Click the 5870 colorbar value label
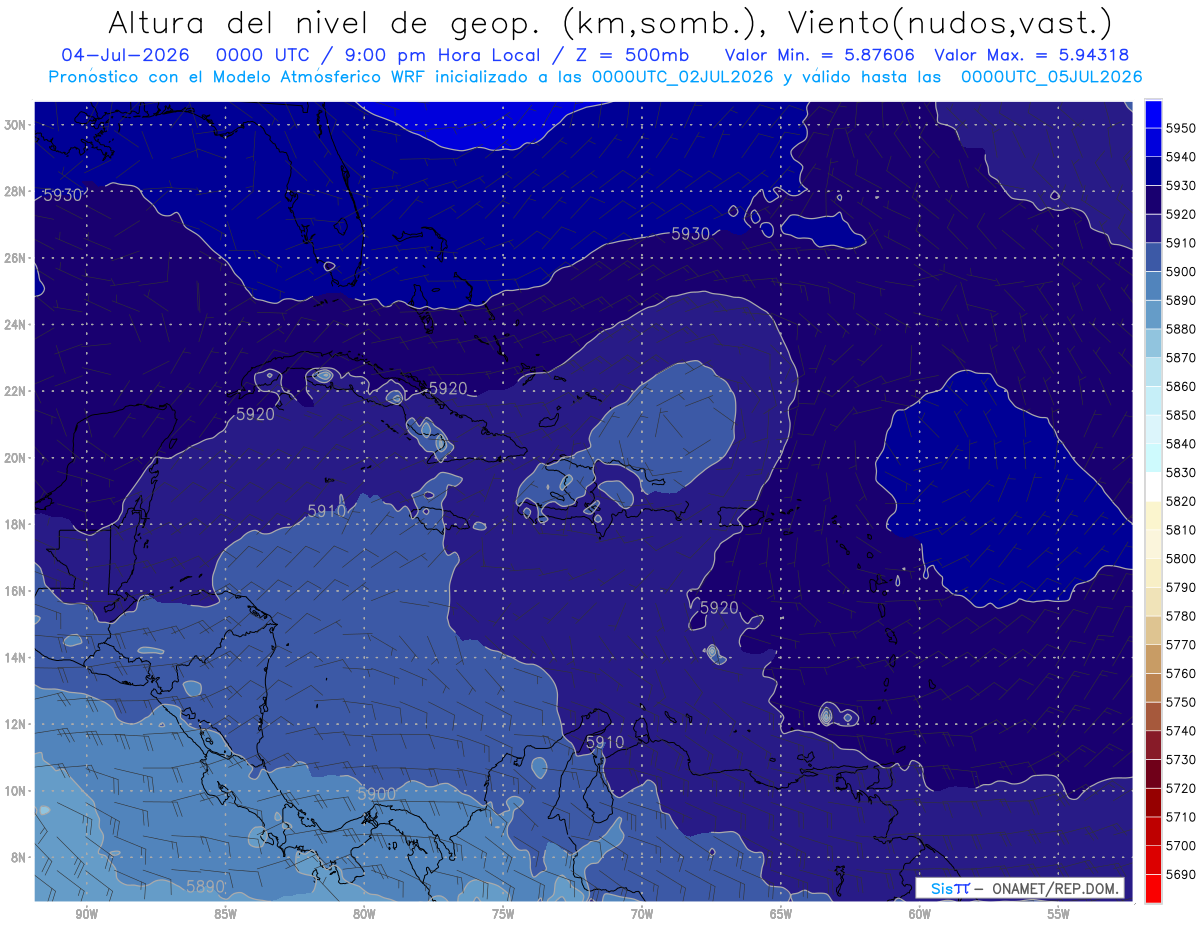The image size is (1200, 927). [1181, 358]
